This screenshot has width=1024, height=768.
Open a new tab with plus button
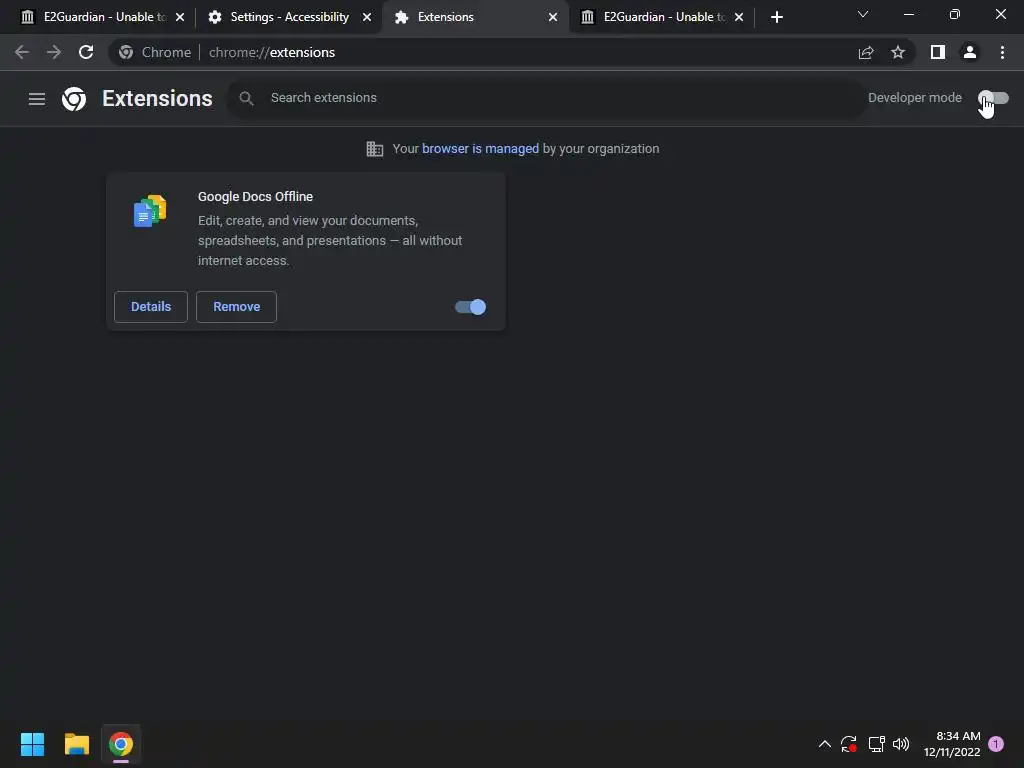pyautogui.click(x=776, y=17)
